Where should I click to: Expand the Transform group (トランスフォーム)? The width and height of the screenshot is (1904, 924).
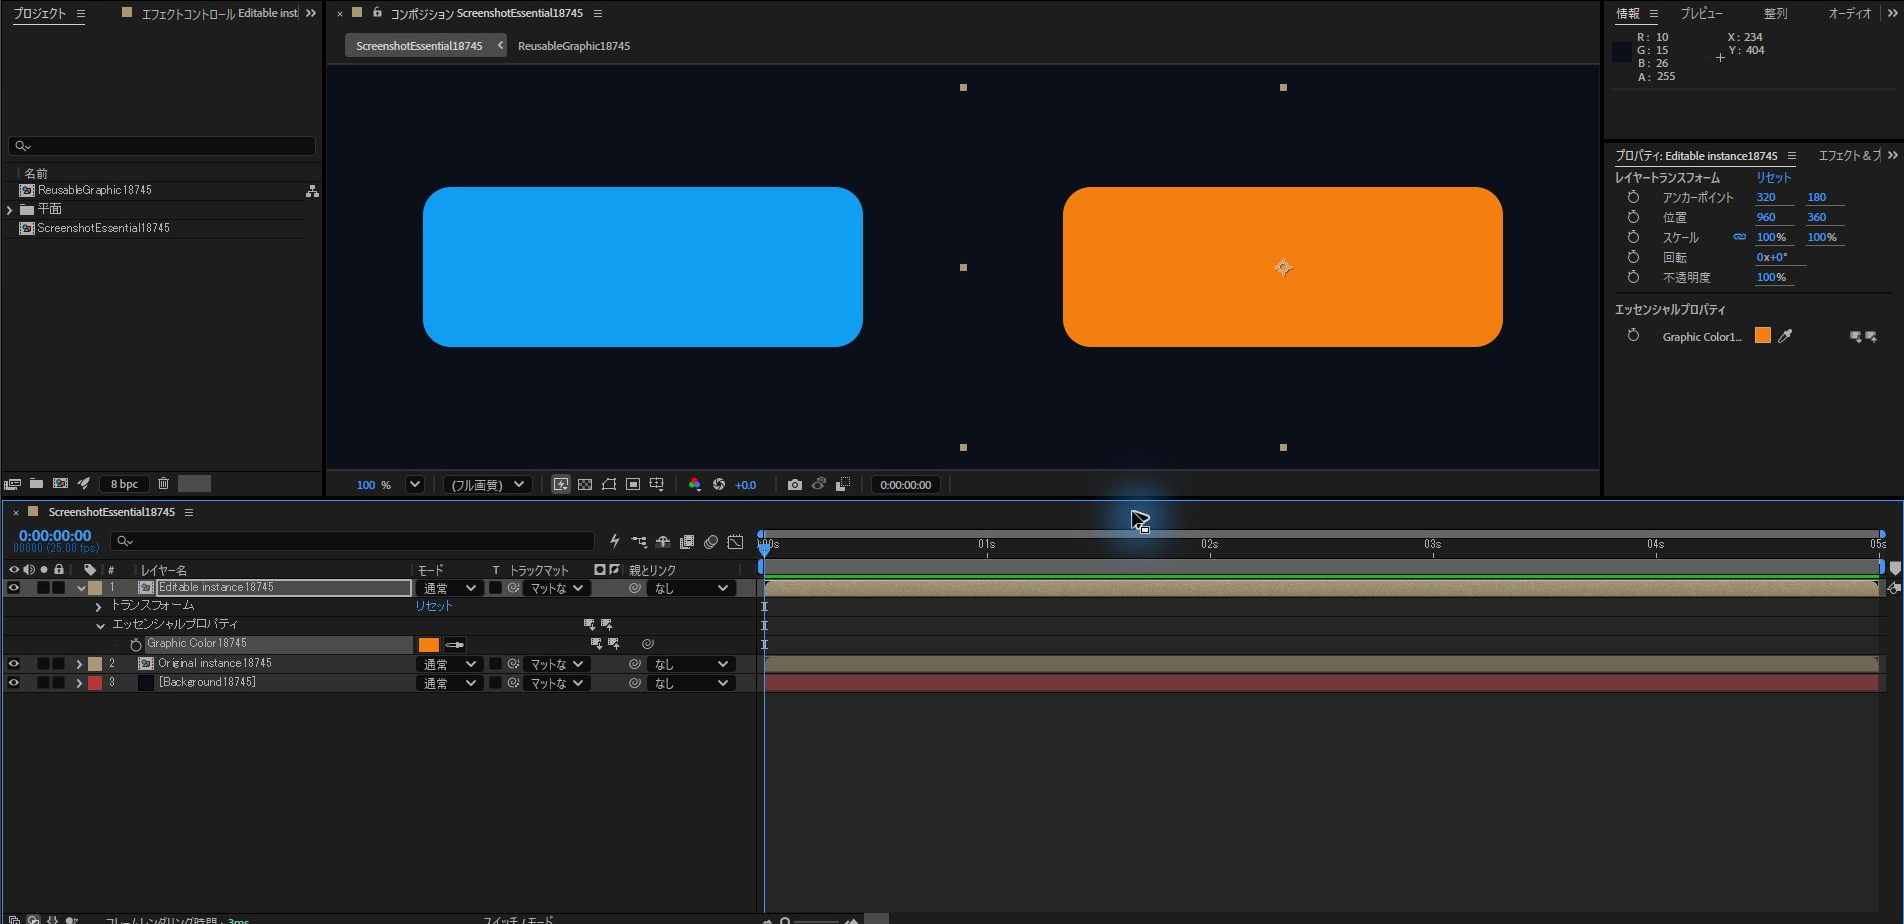point(98,607)
